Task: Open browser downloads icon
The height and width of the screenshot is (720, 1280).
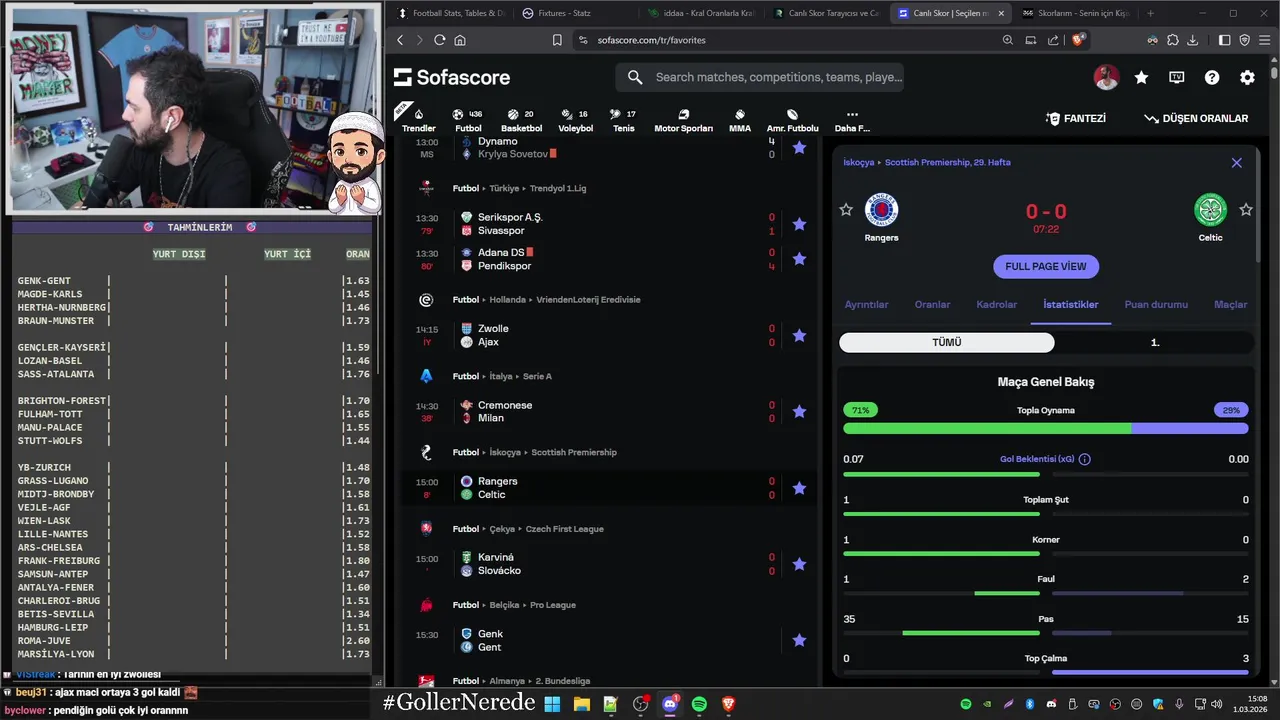Action: pos(1192,40)
